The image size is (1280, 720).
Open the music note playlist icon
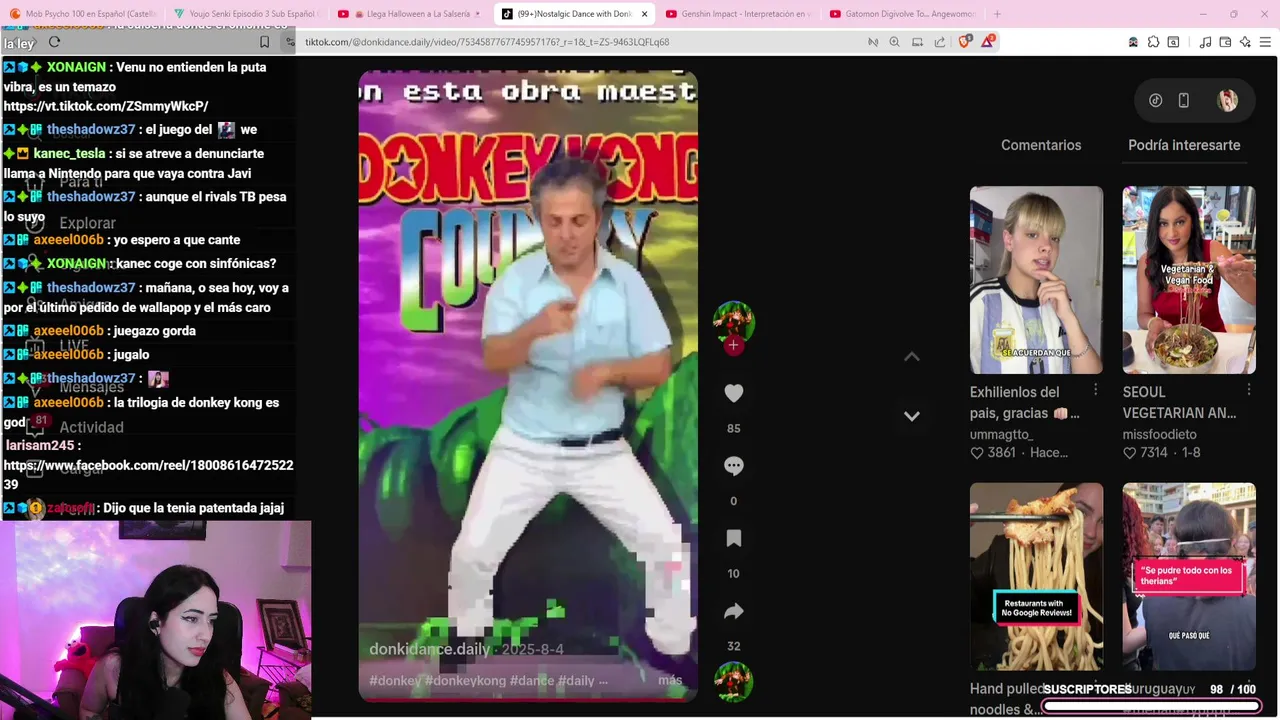[x=1205, y=42]
